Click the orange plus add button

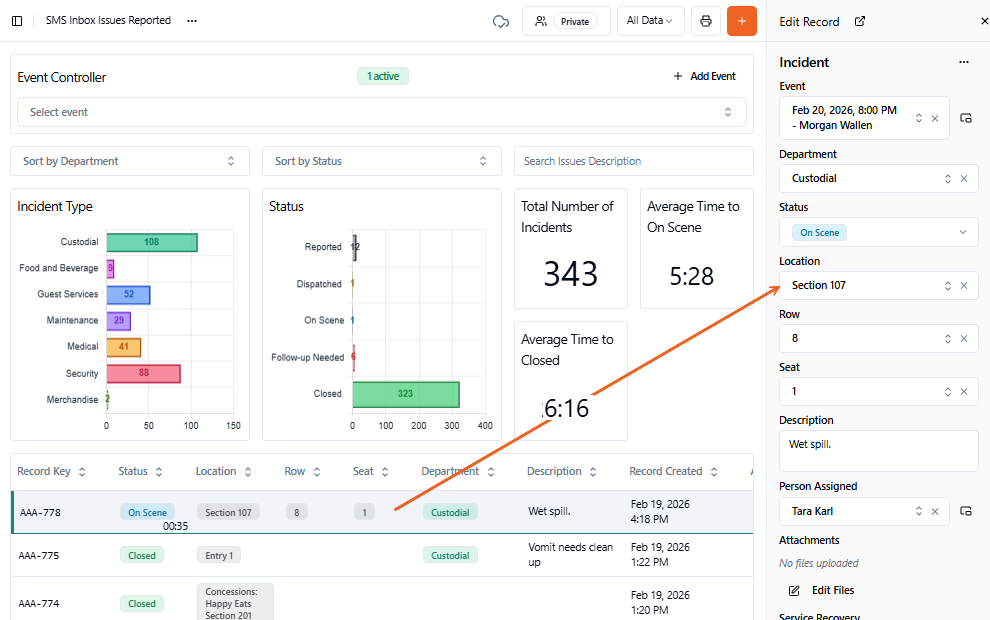click(x=741, y=21)
